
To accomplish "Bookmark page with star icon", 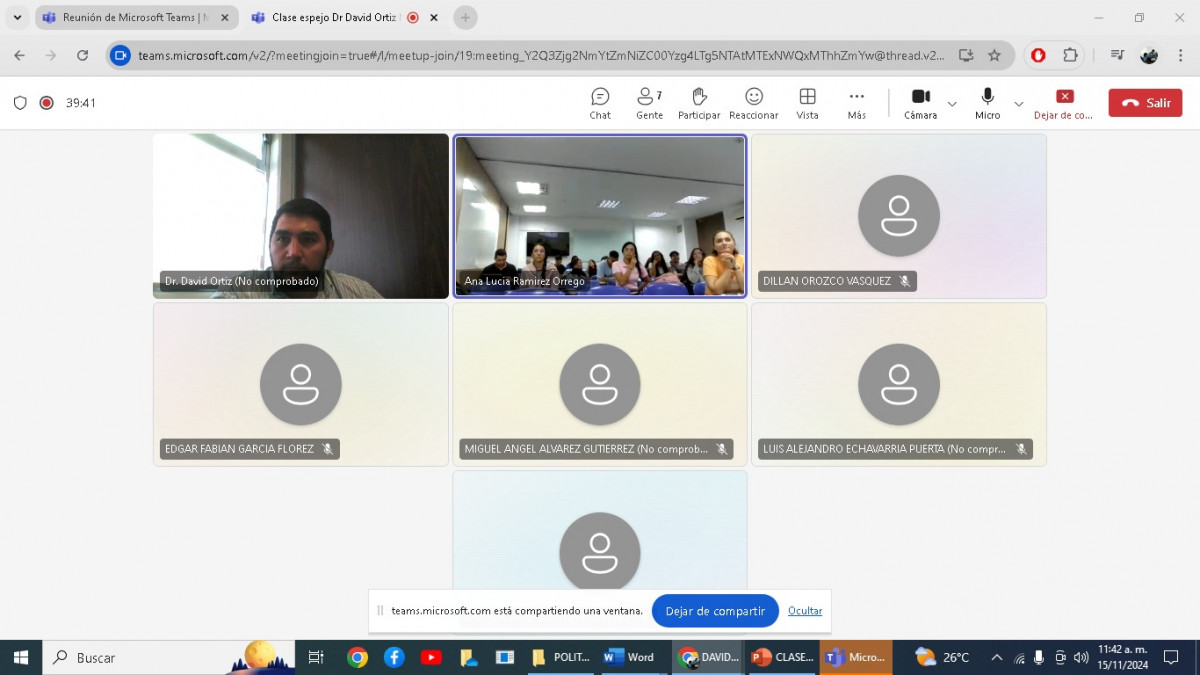I will [994, 56].
